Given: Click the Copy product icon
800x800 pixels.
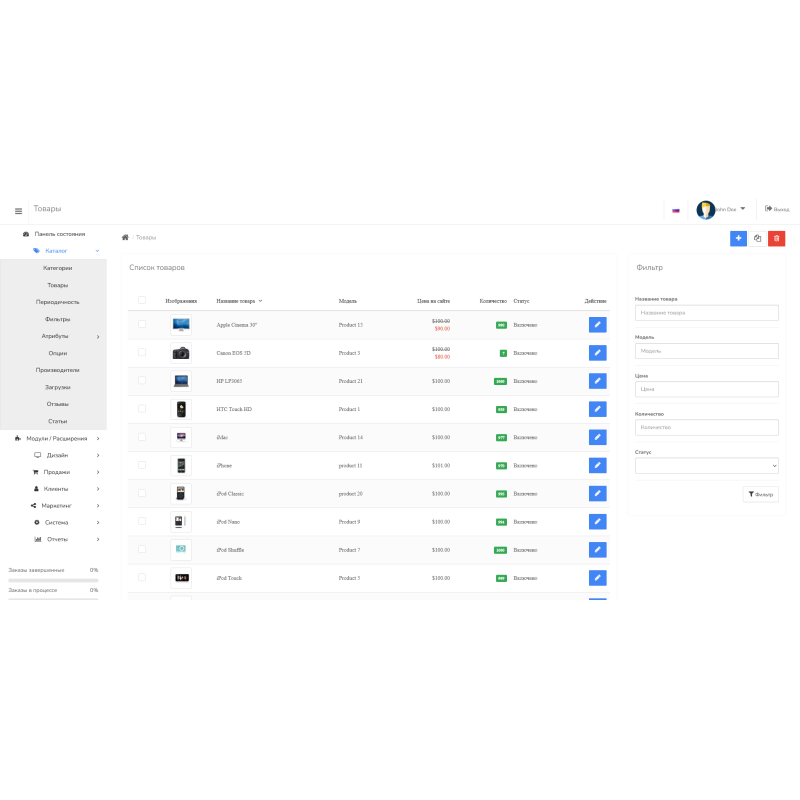Looking at the screenshot, I should point(757,239).
